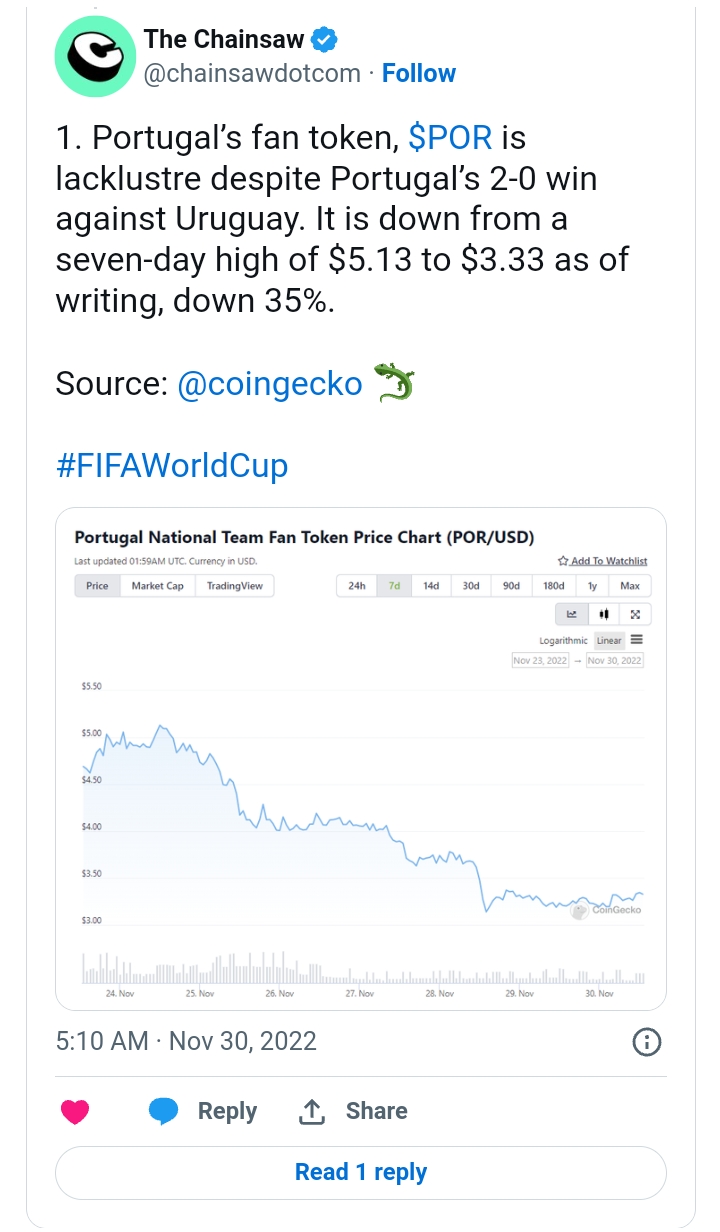Click the tweet timestamp 5:10 AM Nov 30, 2022

(x=186, y=1041)
